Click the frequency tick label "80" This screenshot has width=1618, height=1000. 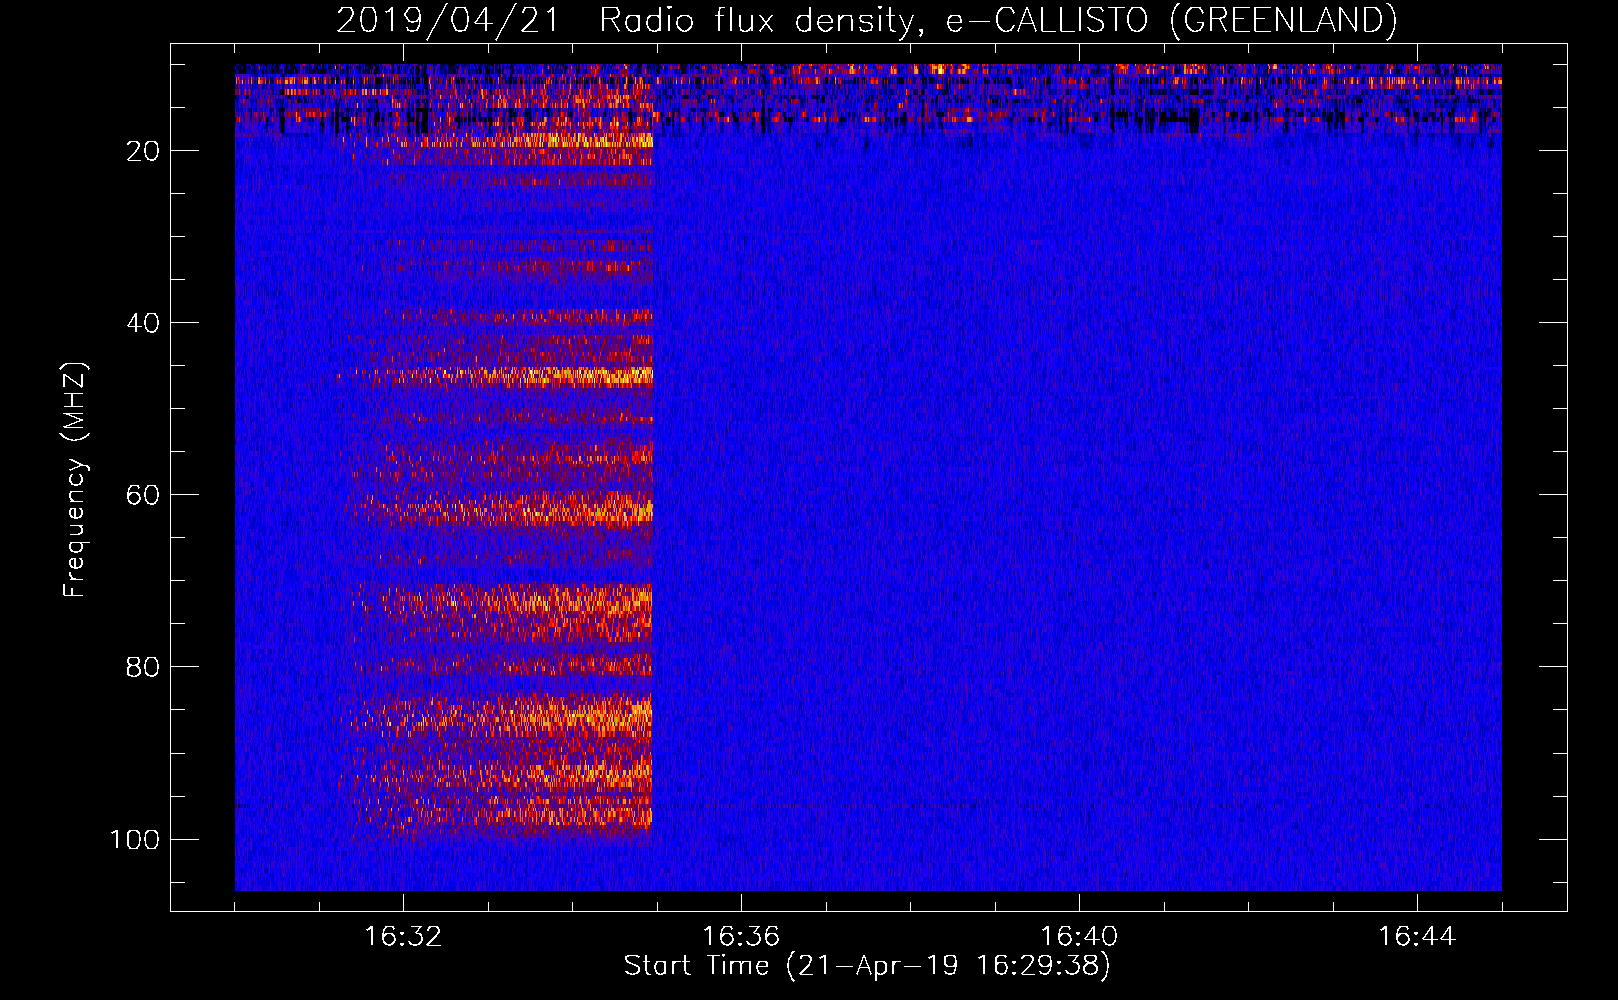pos(143,667)
